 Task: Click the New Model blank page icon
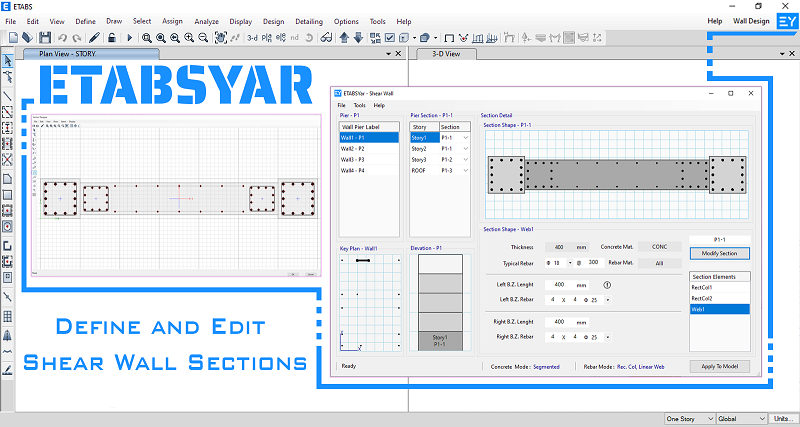[13, 37]
